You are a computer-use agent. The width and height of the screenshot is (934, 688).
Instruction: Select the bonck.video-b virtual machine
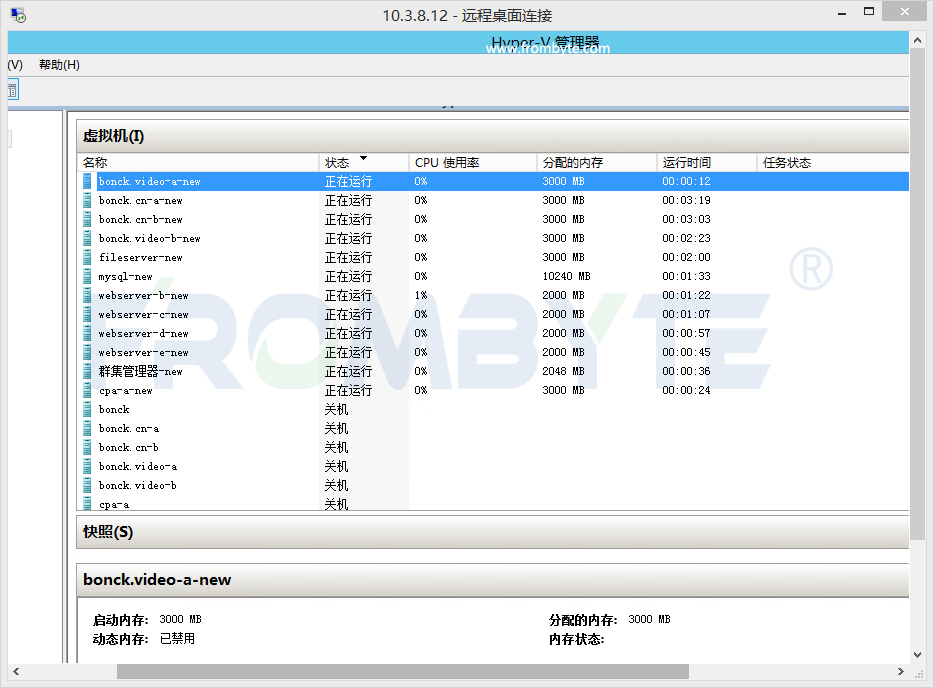point(493,485)
